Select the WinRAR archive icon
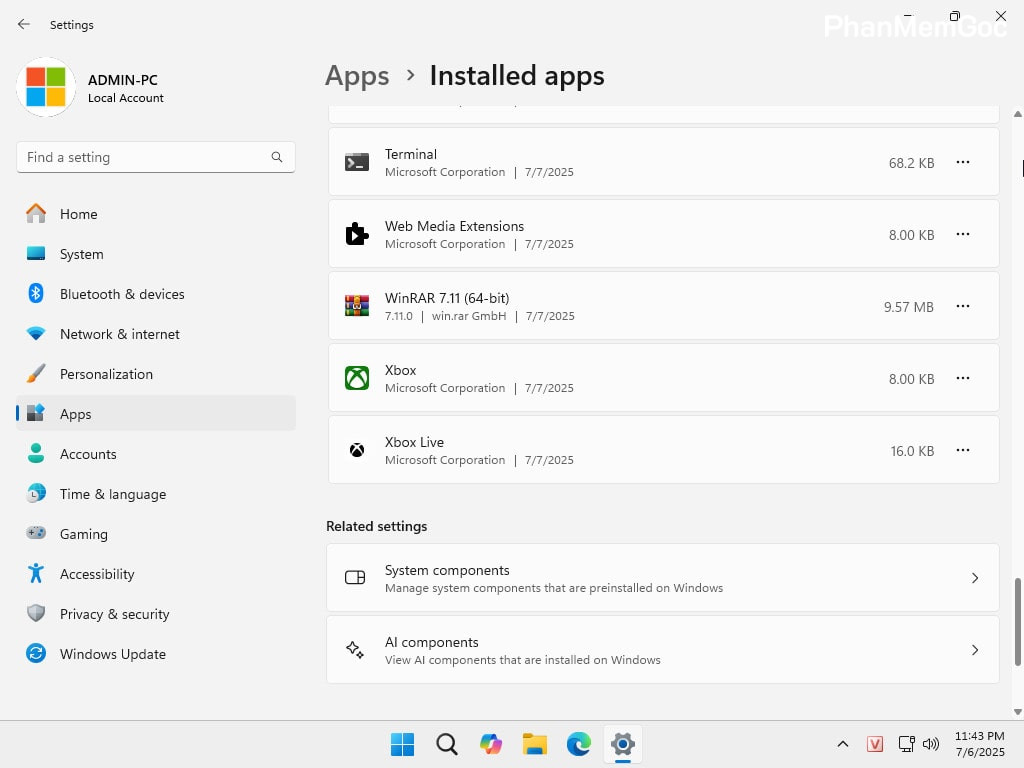The height and width of the screenshot is (768, 1024). [x=356, y=304]
